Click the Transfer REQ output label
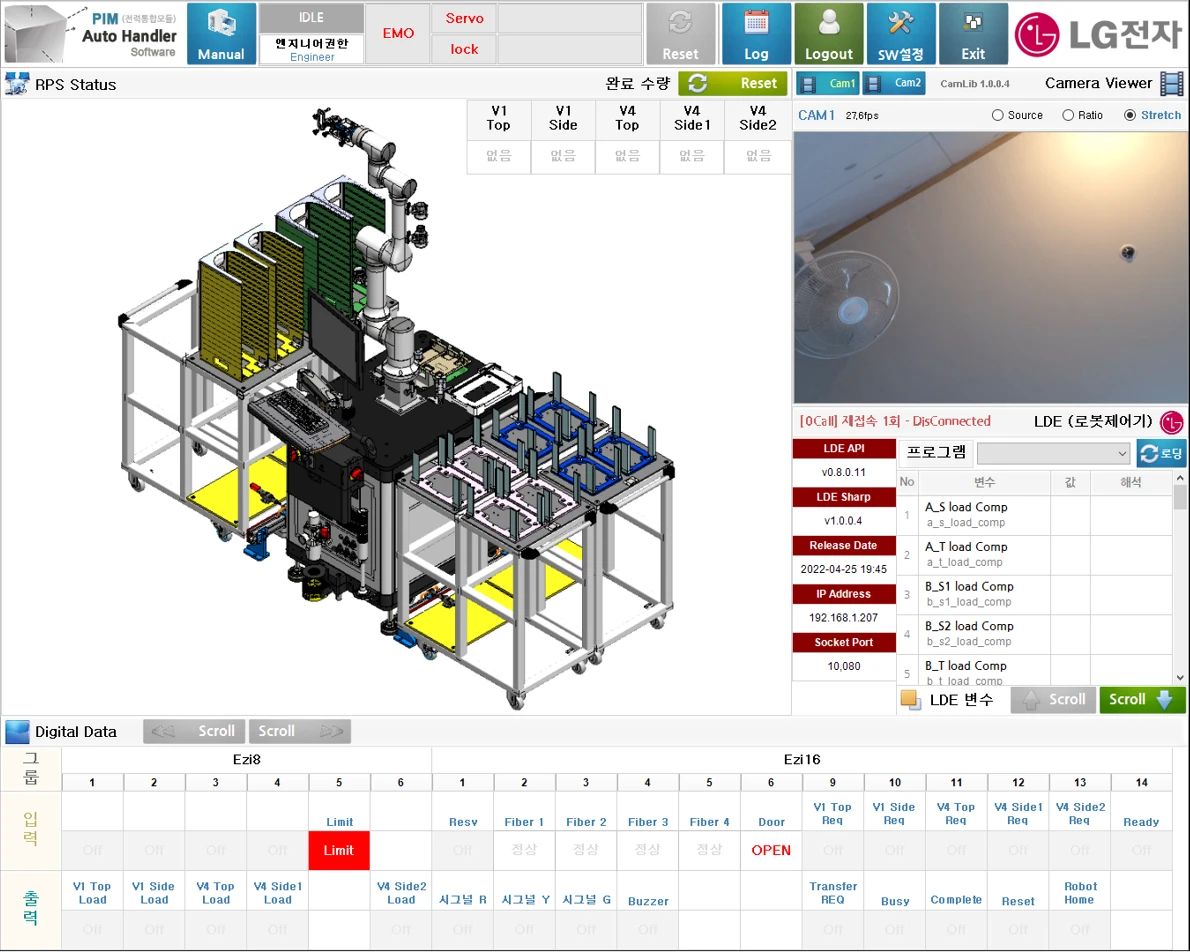 [x=833, y=893]
